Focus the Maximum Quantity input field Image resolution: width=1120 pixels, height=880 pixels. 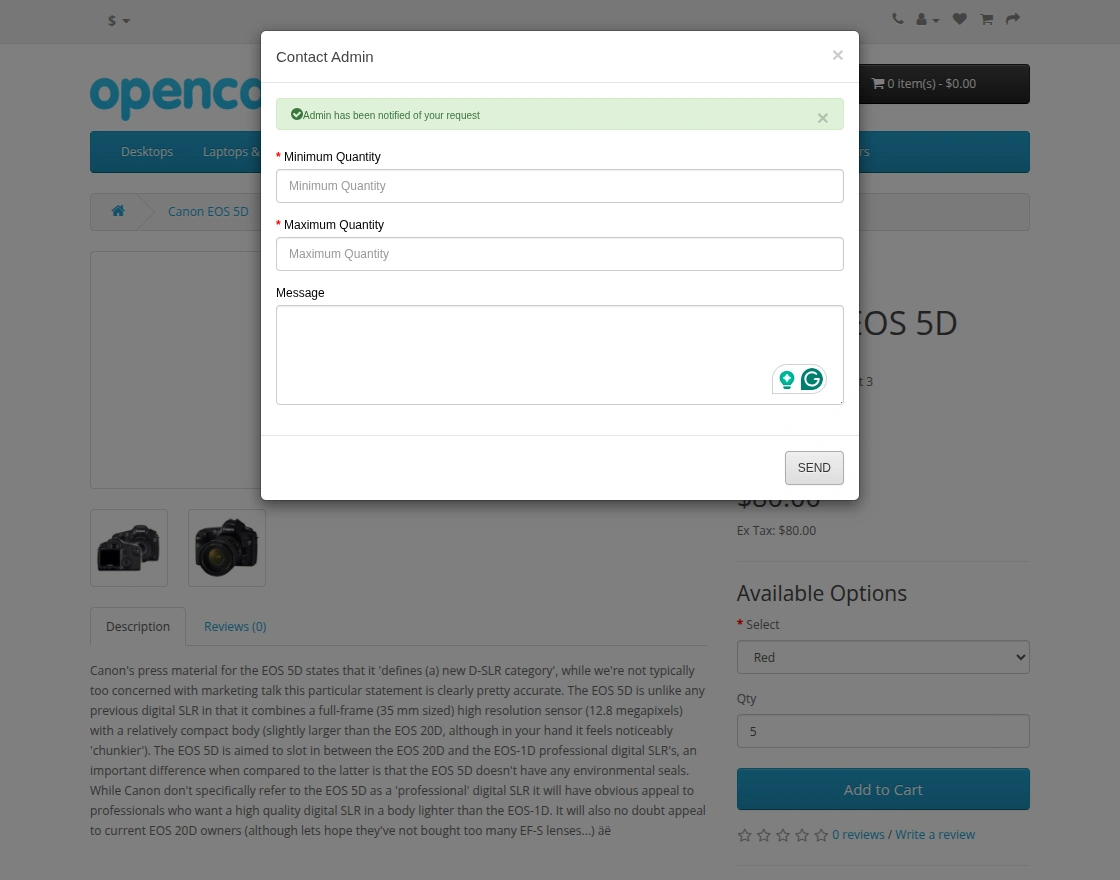559,254
